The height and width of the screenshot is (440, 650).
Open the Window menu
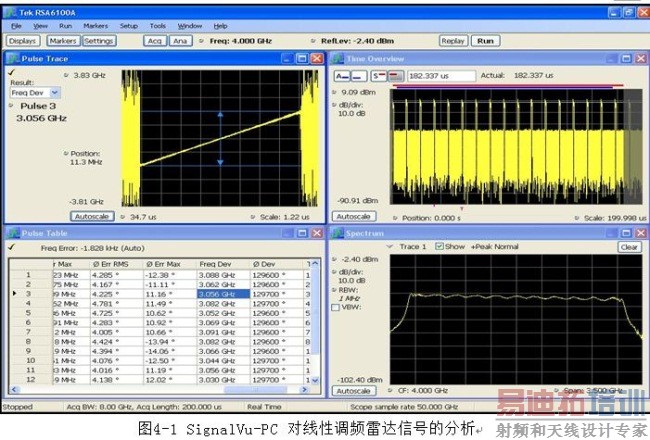pos(190,26)
